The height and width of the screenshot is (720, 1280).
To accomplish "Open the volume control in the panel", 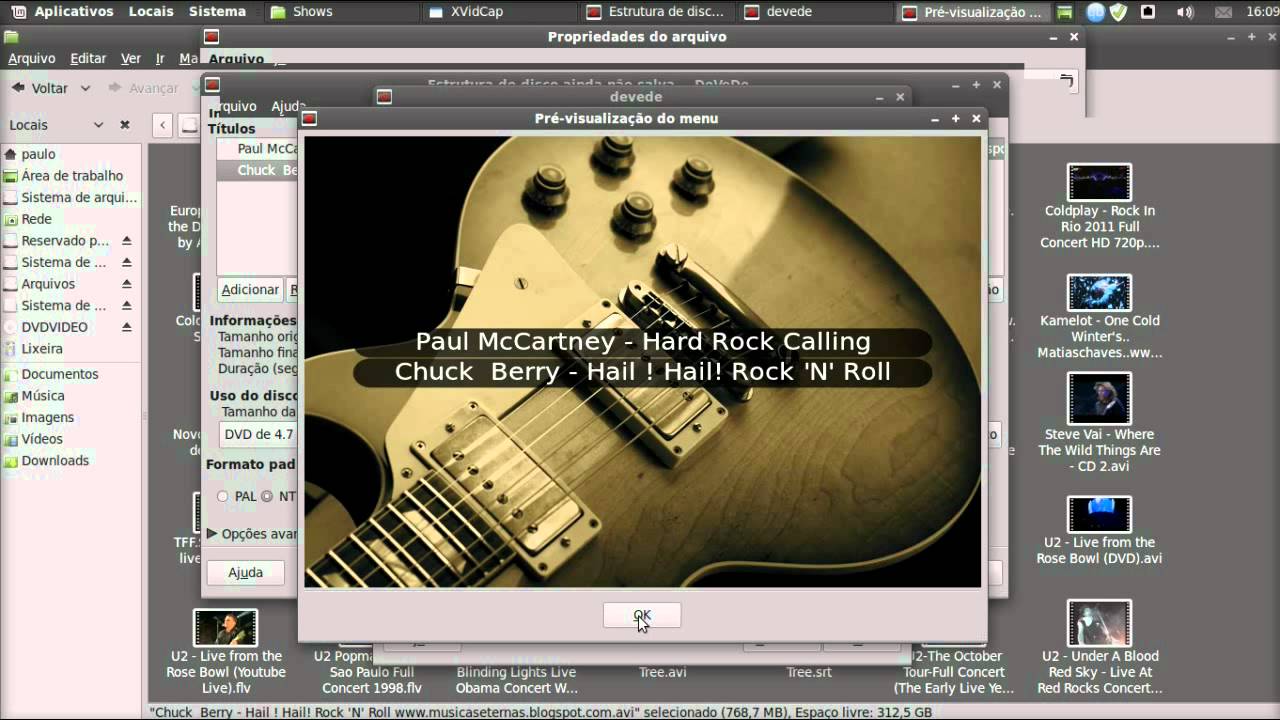I will tap(1184, 12).
